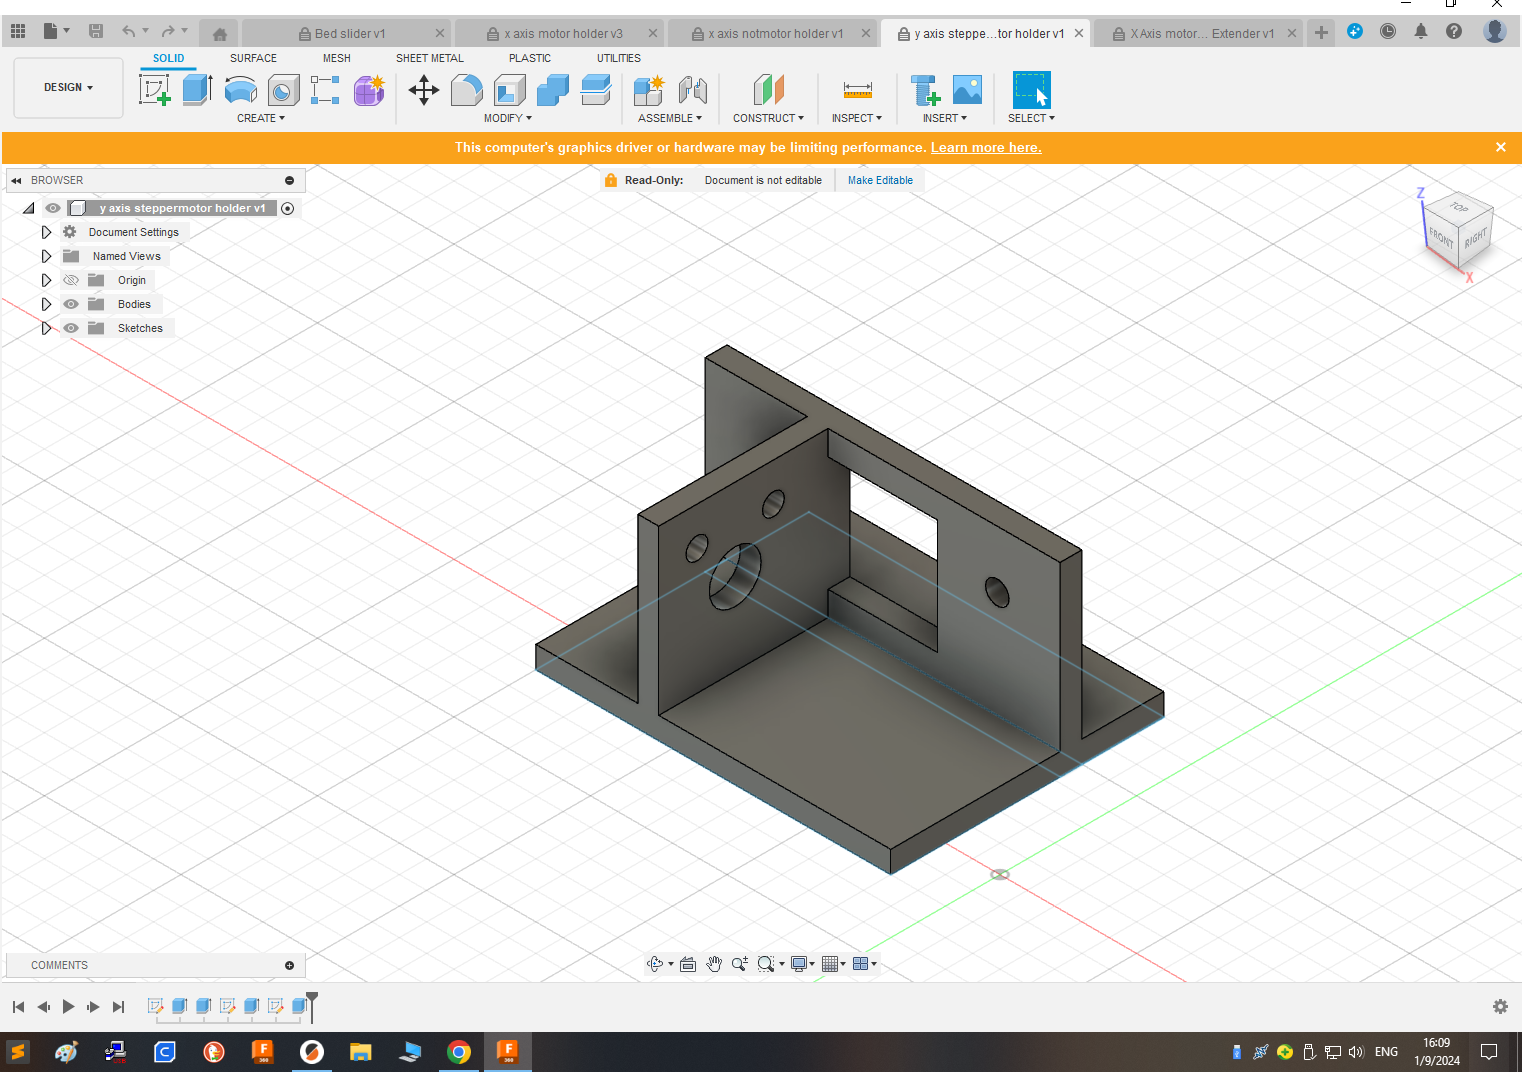Image resolution: width=1522 pixels, height=1072 pixels.
Task: Open the CREATE dropdown menu
Action: tap(260, 118)
